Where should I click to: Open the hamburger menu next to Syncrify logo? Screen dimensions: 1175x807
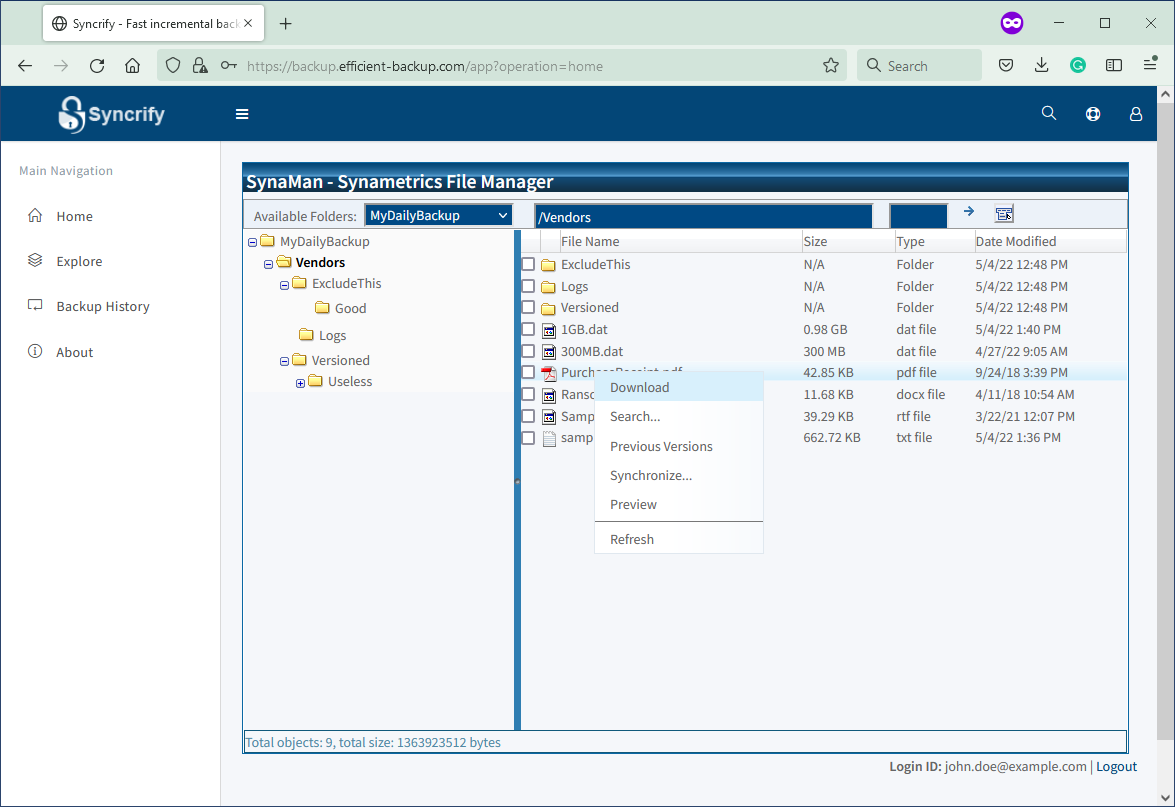(x=242, y=113)
